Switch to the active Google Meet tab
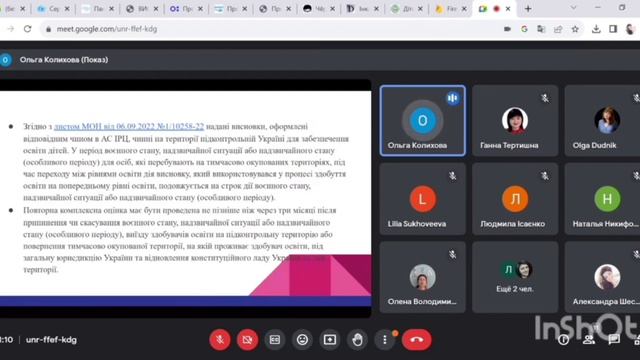 494,9
